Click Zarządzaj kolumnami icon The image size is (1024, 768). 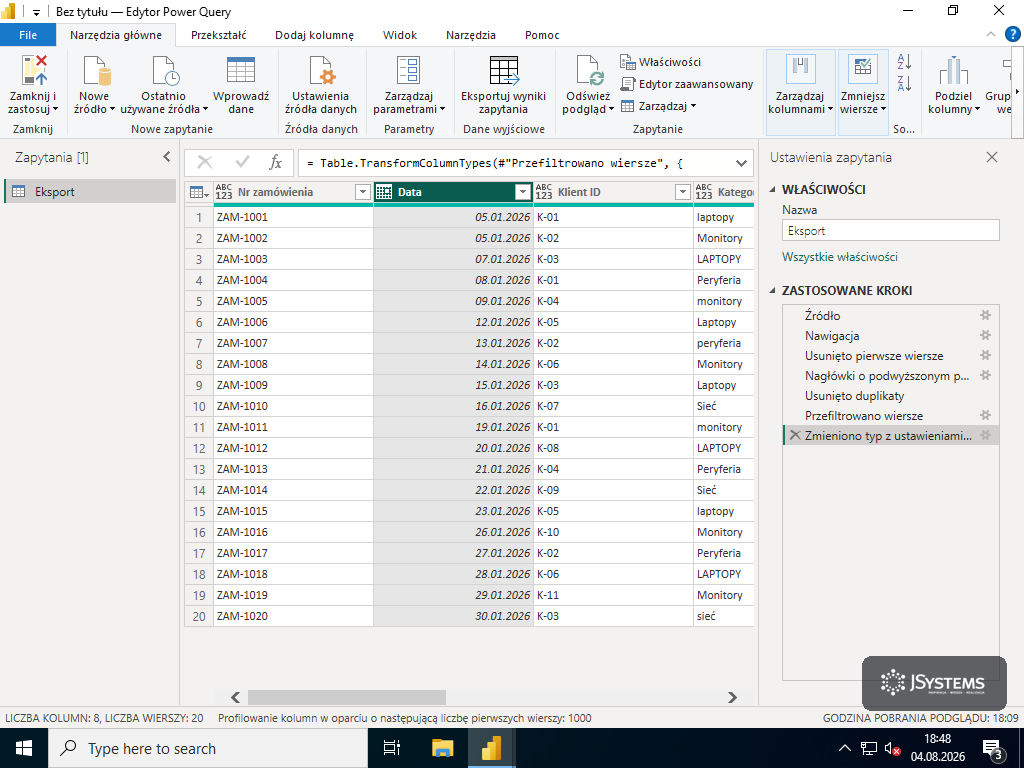click(800, 69)
